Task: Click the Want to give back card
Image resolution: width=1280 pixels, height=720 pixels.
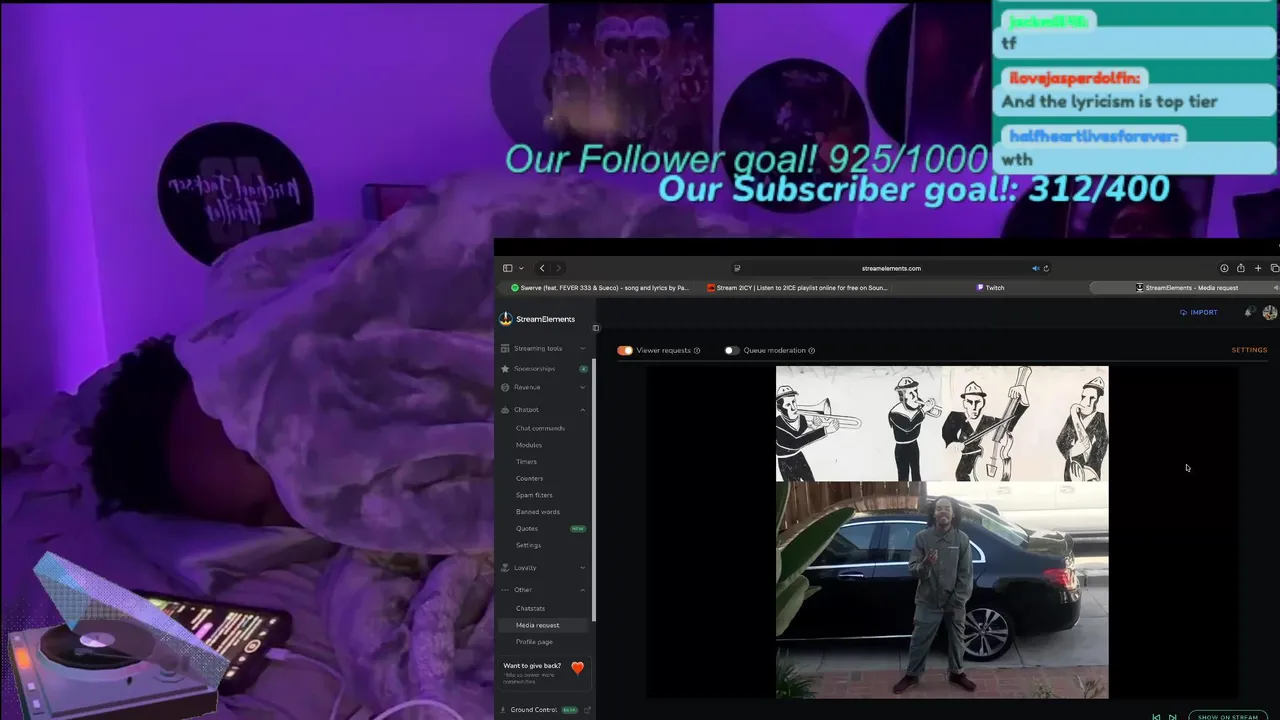Action: pos(545,672)
